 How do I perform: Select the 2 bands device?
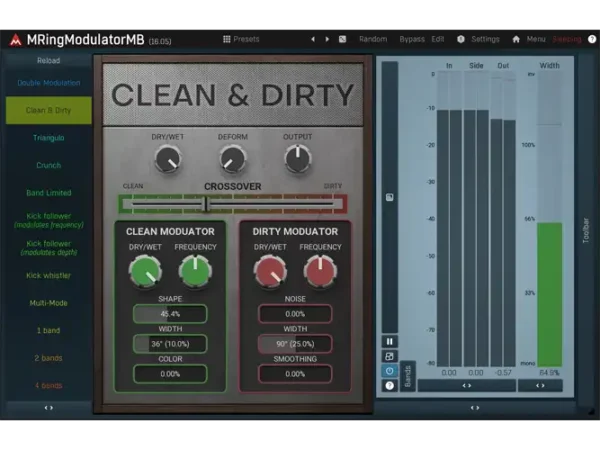[49, 358]
